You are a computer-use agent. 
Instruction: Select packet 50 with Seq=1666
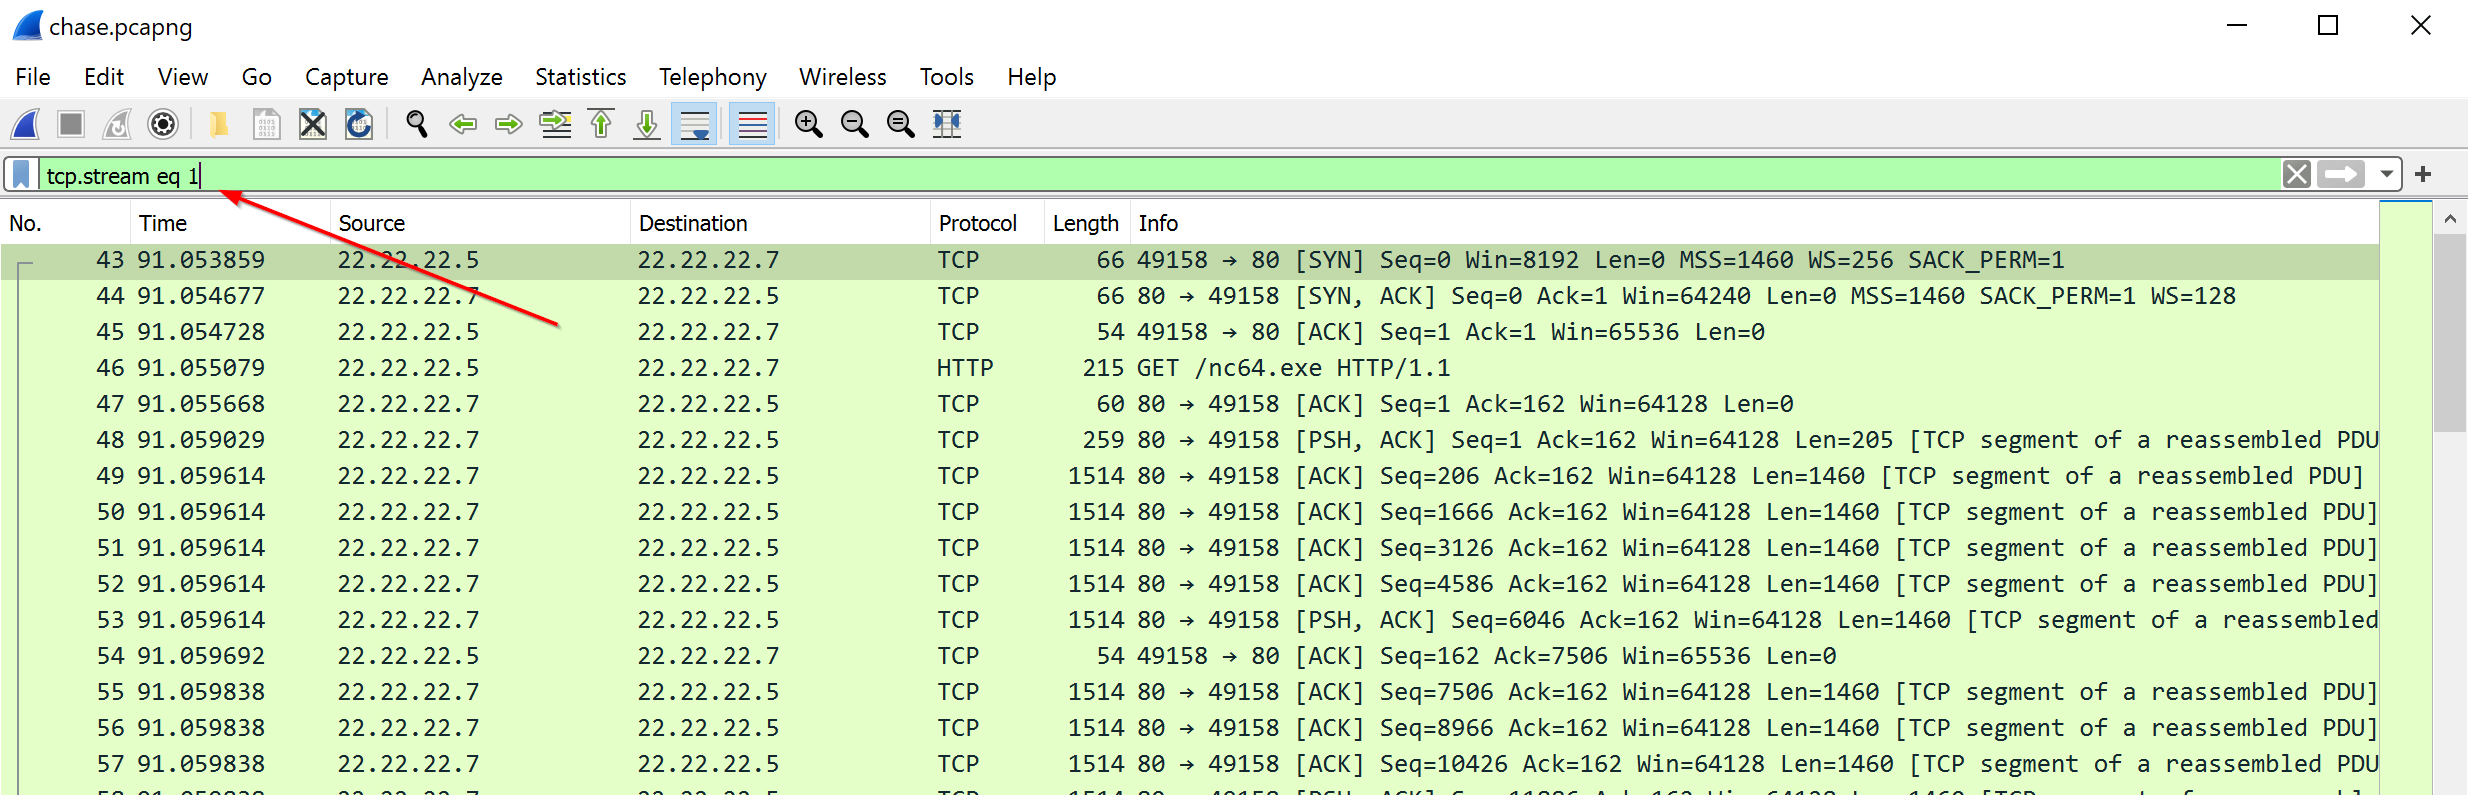(1190, 512)
